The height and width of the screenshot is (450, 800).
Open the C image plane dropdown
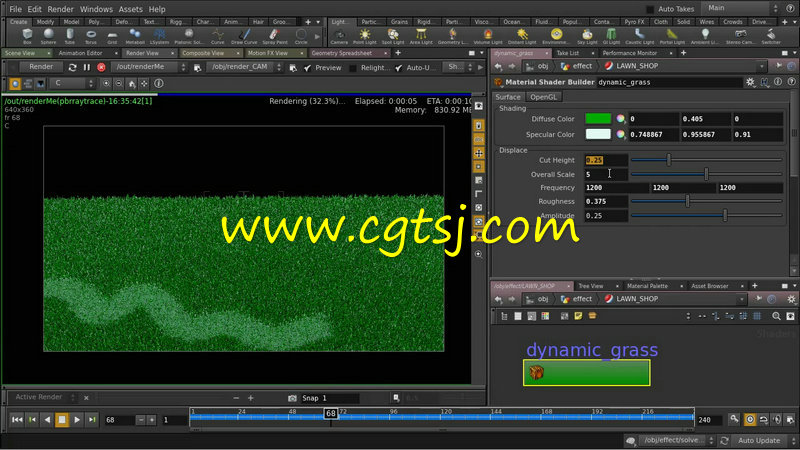tap(71, 83)
